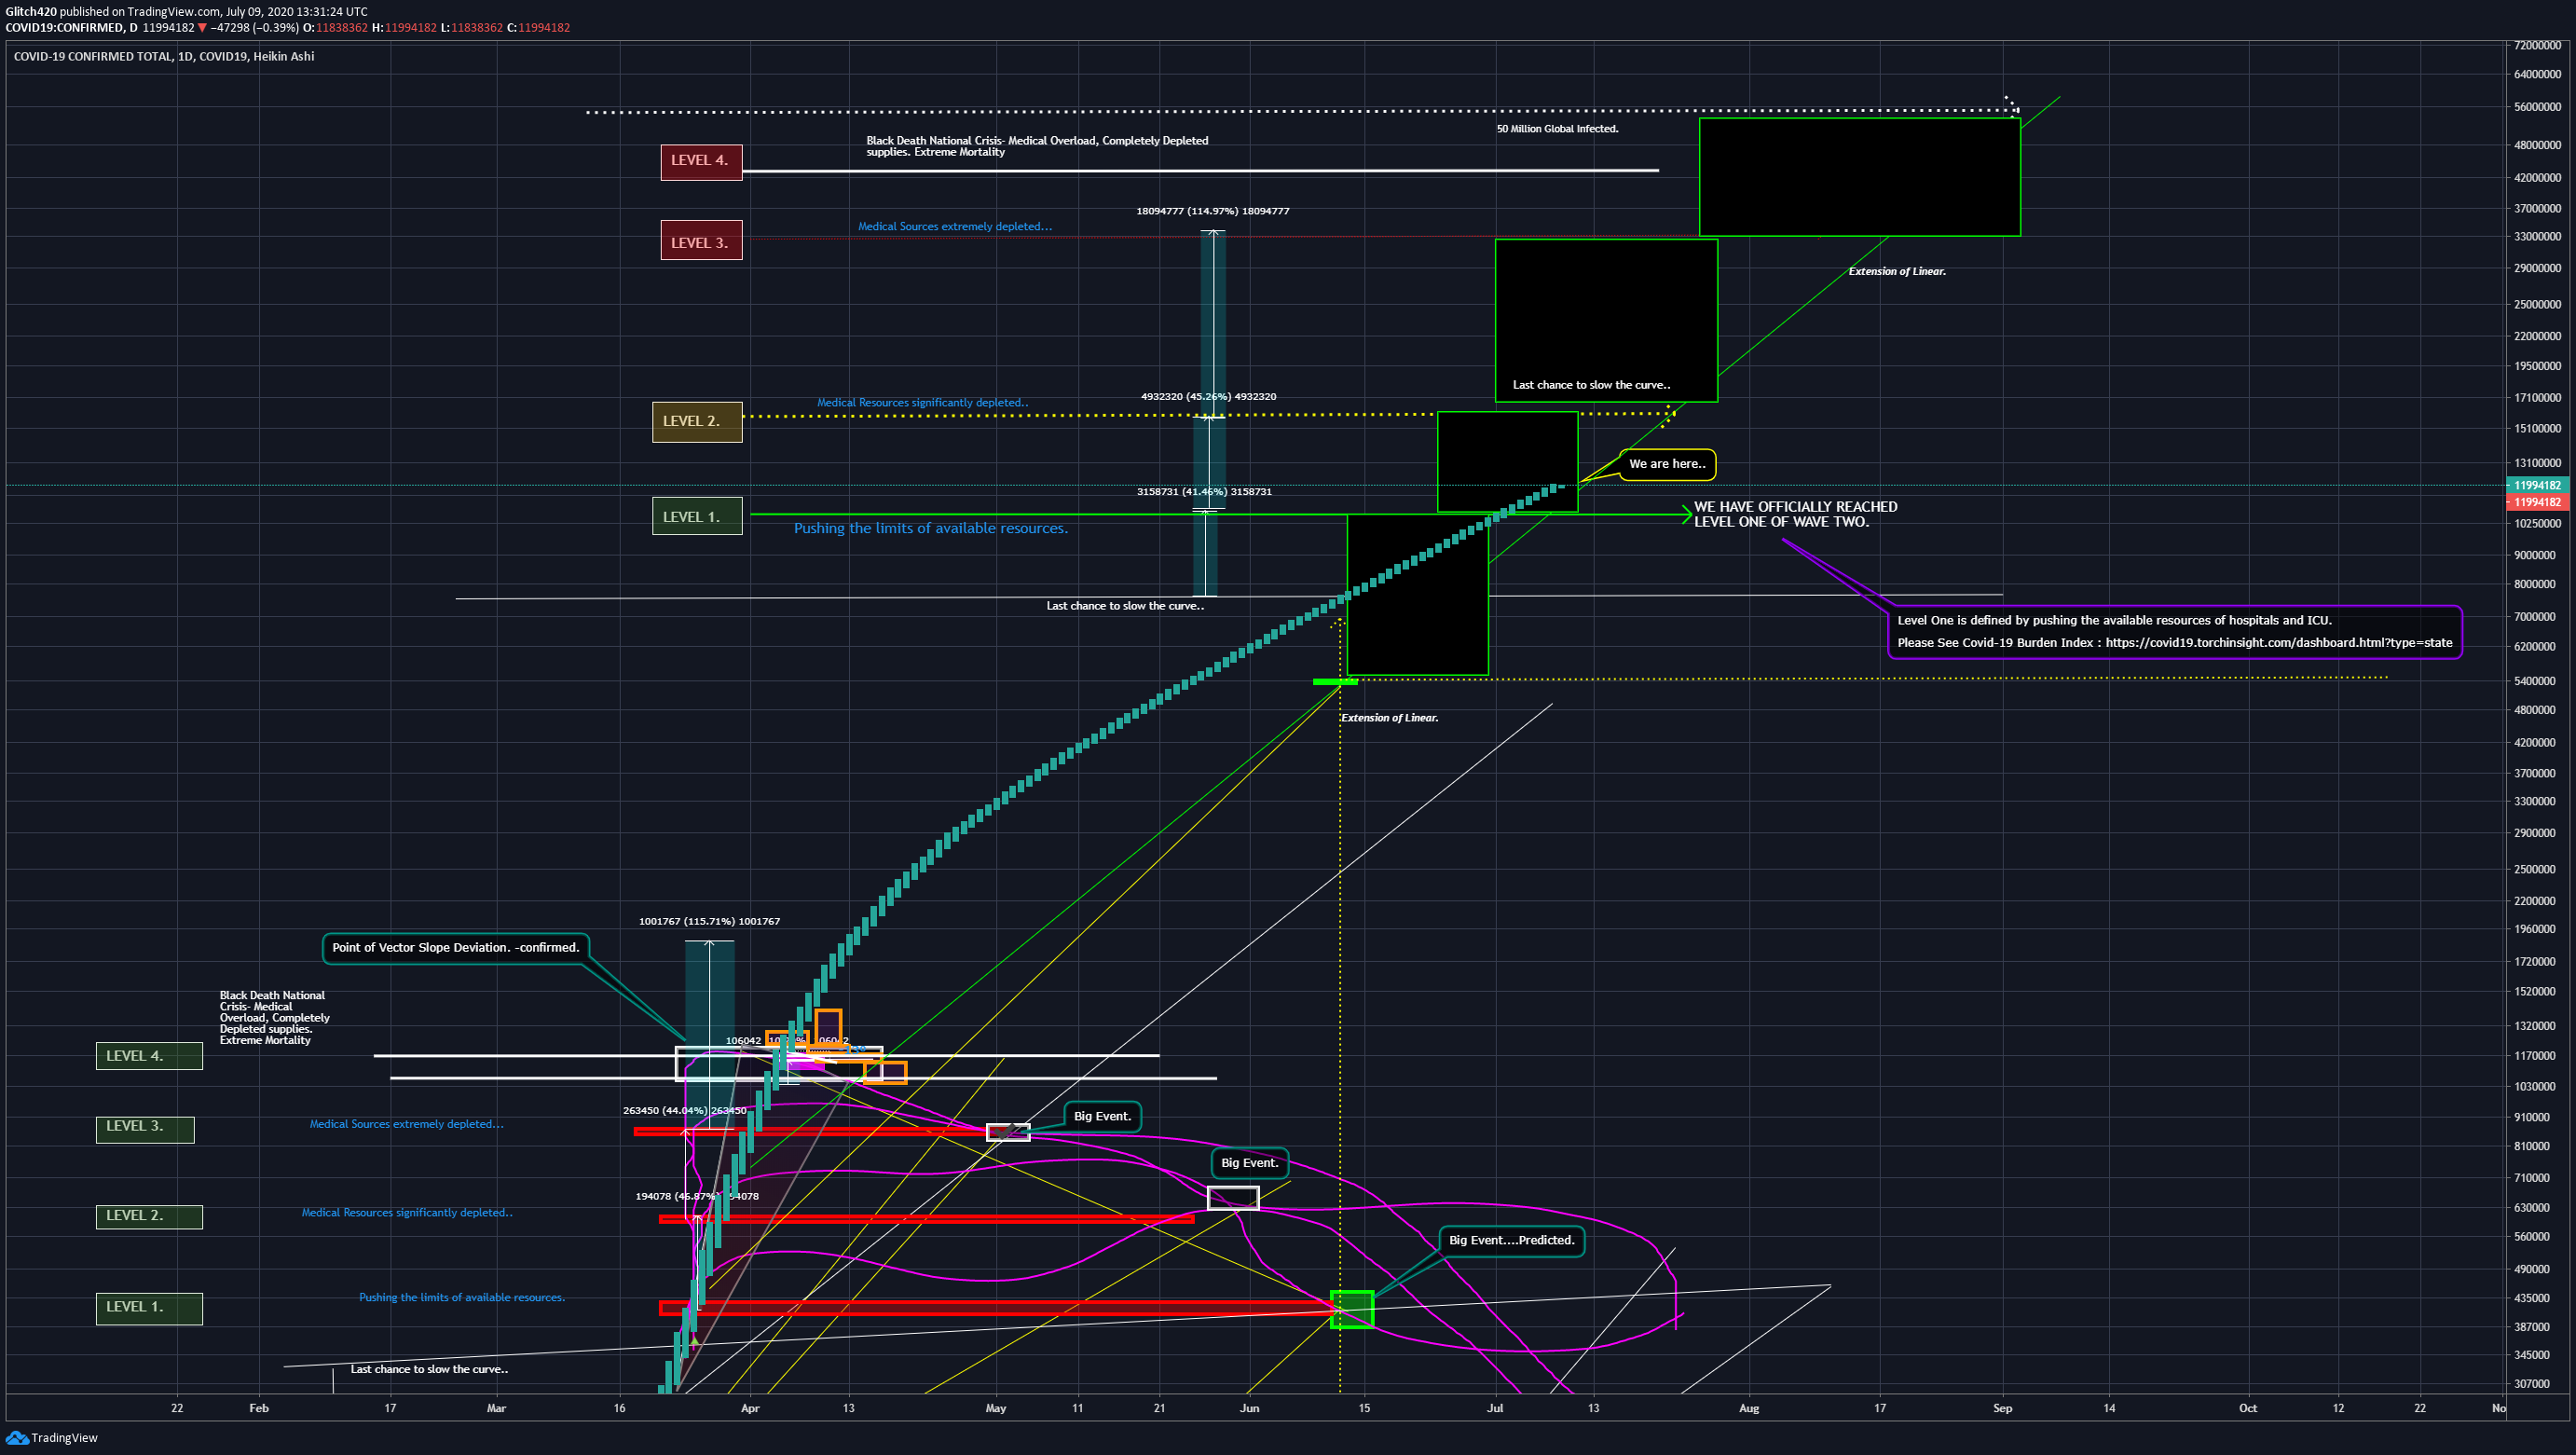This screenshot has height=1455, width=2576.
Task: Click the 'Feb' date label on time axis
Action: click(259, 1409)
